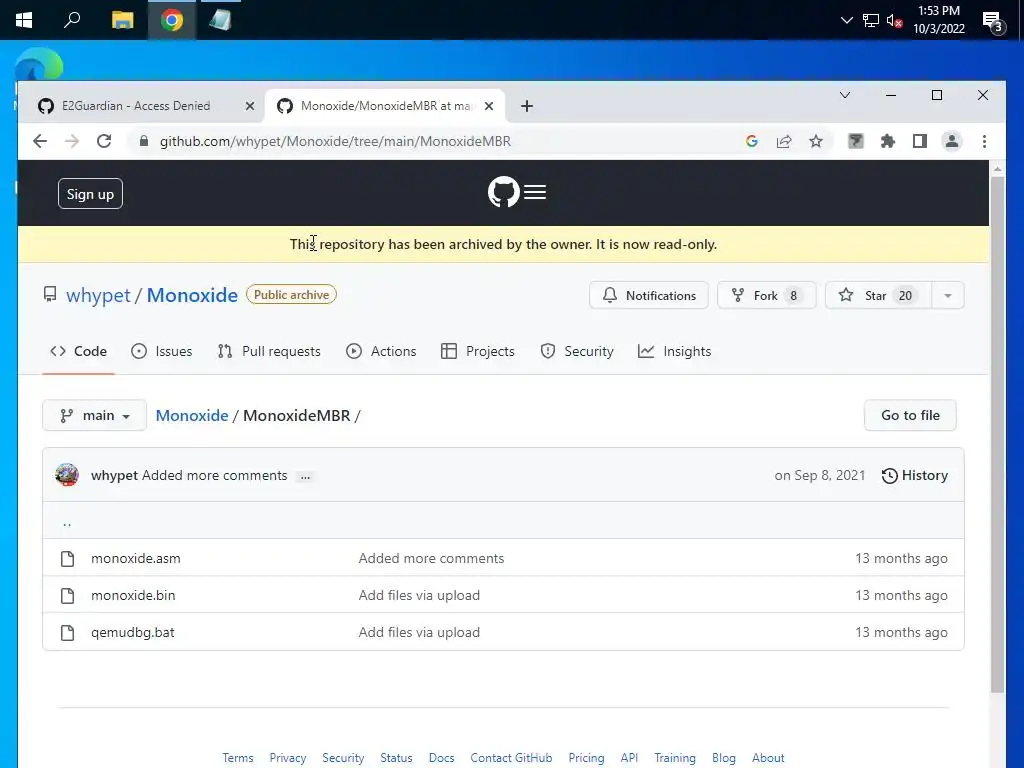Bookmark this page with star icon

click(x=816, y=141)
